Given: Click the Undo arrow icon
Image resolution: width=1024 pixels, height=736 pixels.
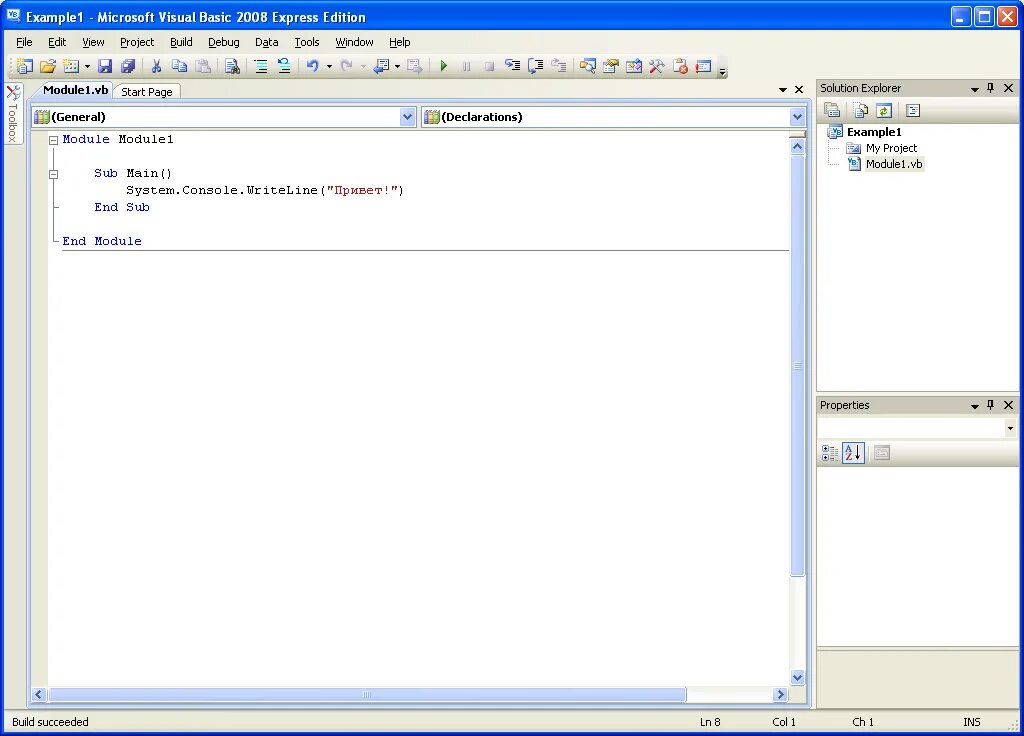Looking at the screenshot, I should (313, 66).
